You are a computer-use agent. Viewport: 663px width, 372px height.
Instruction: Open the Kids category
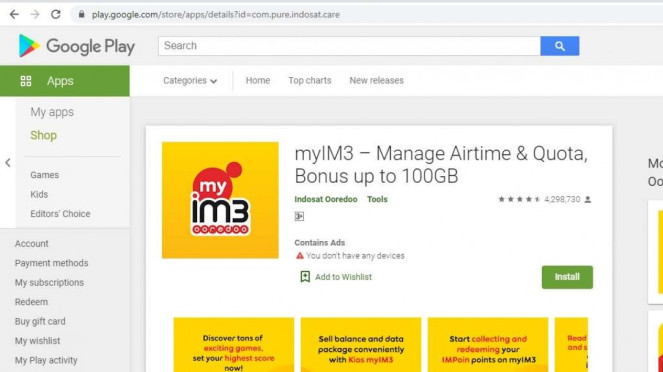39,194
